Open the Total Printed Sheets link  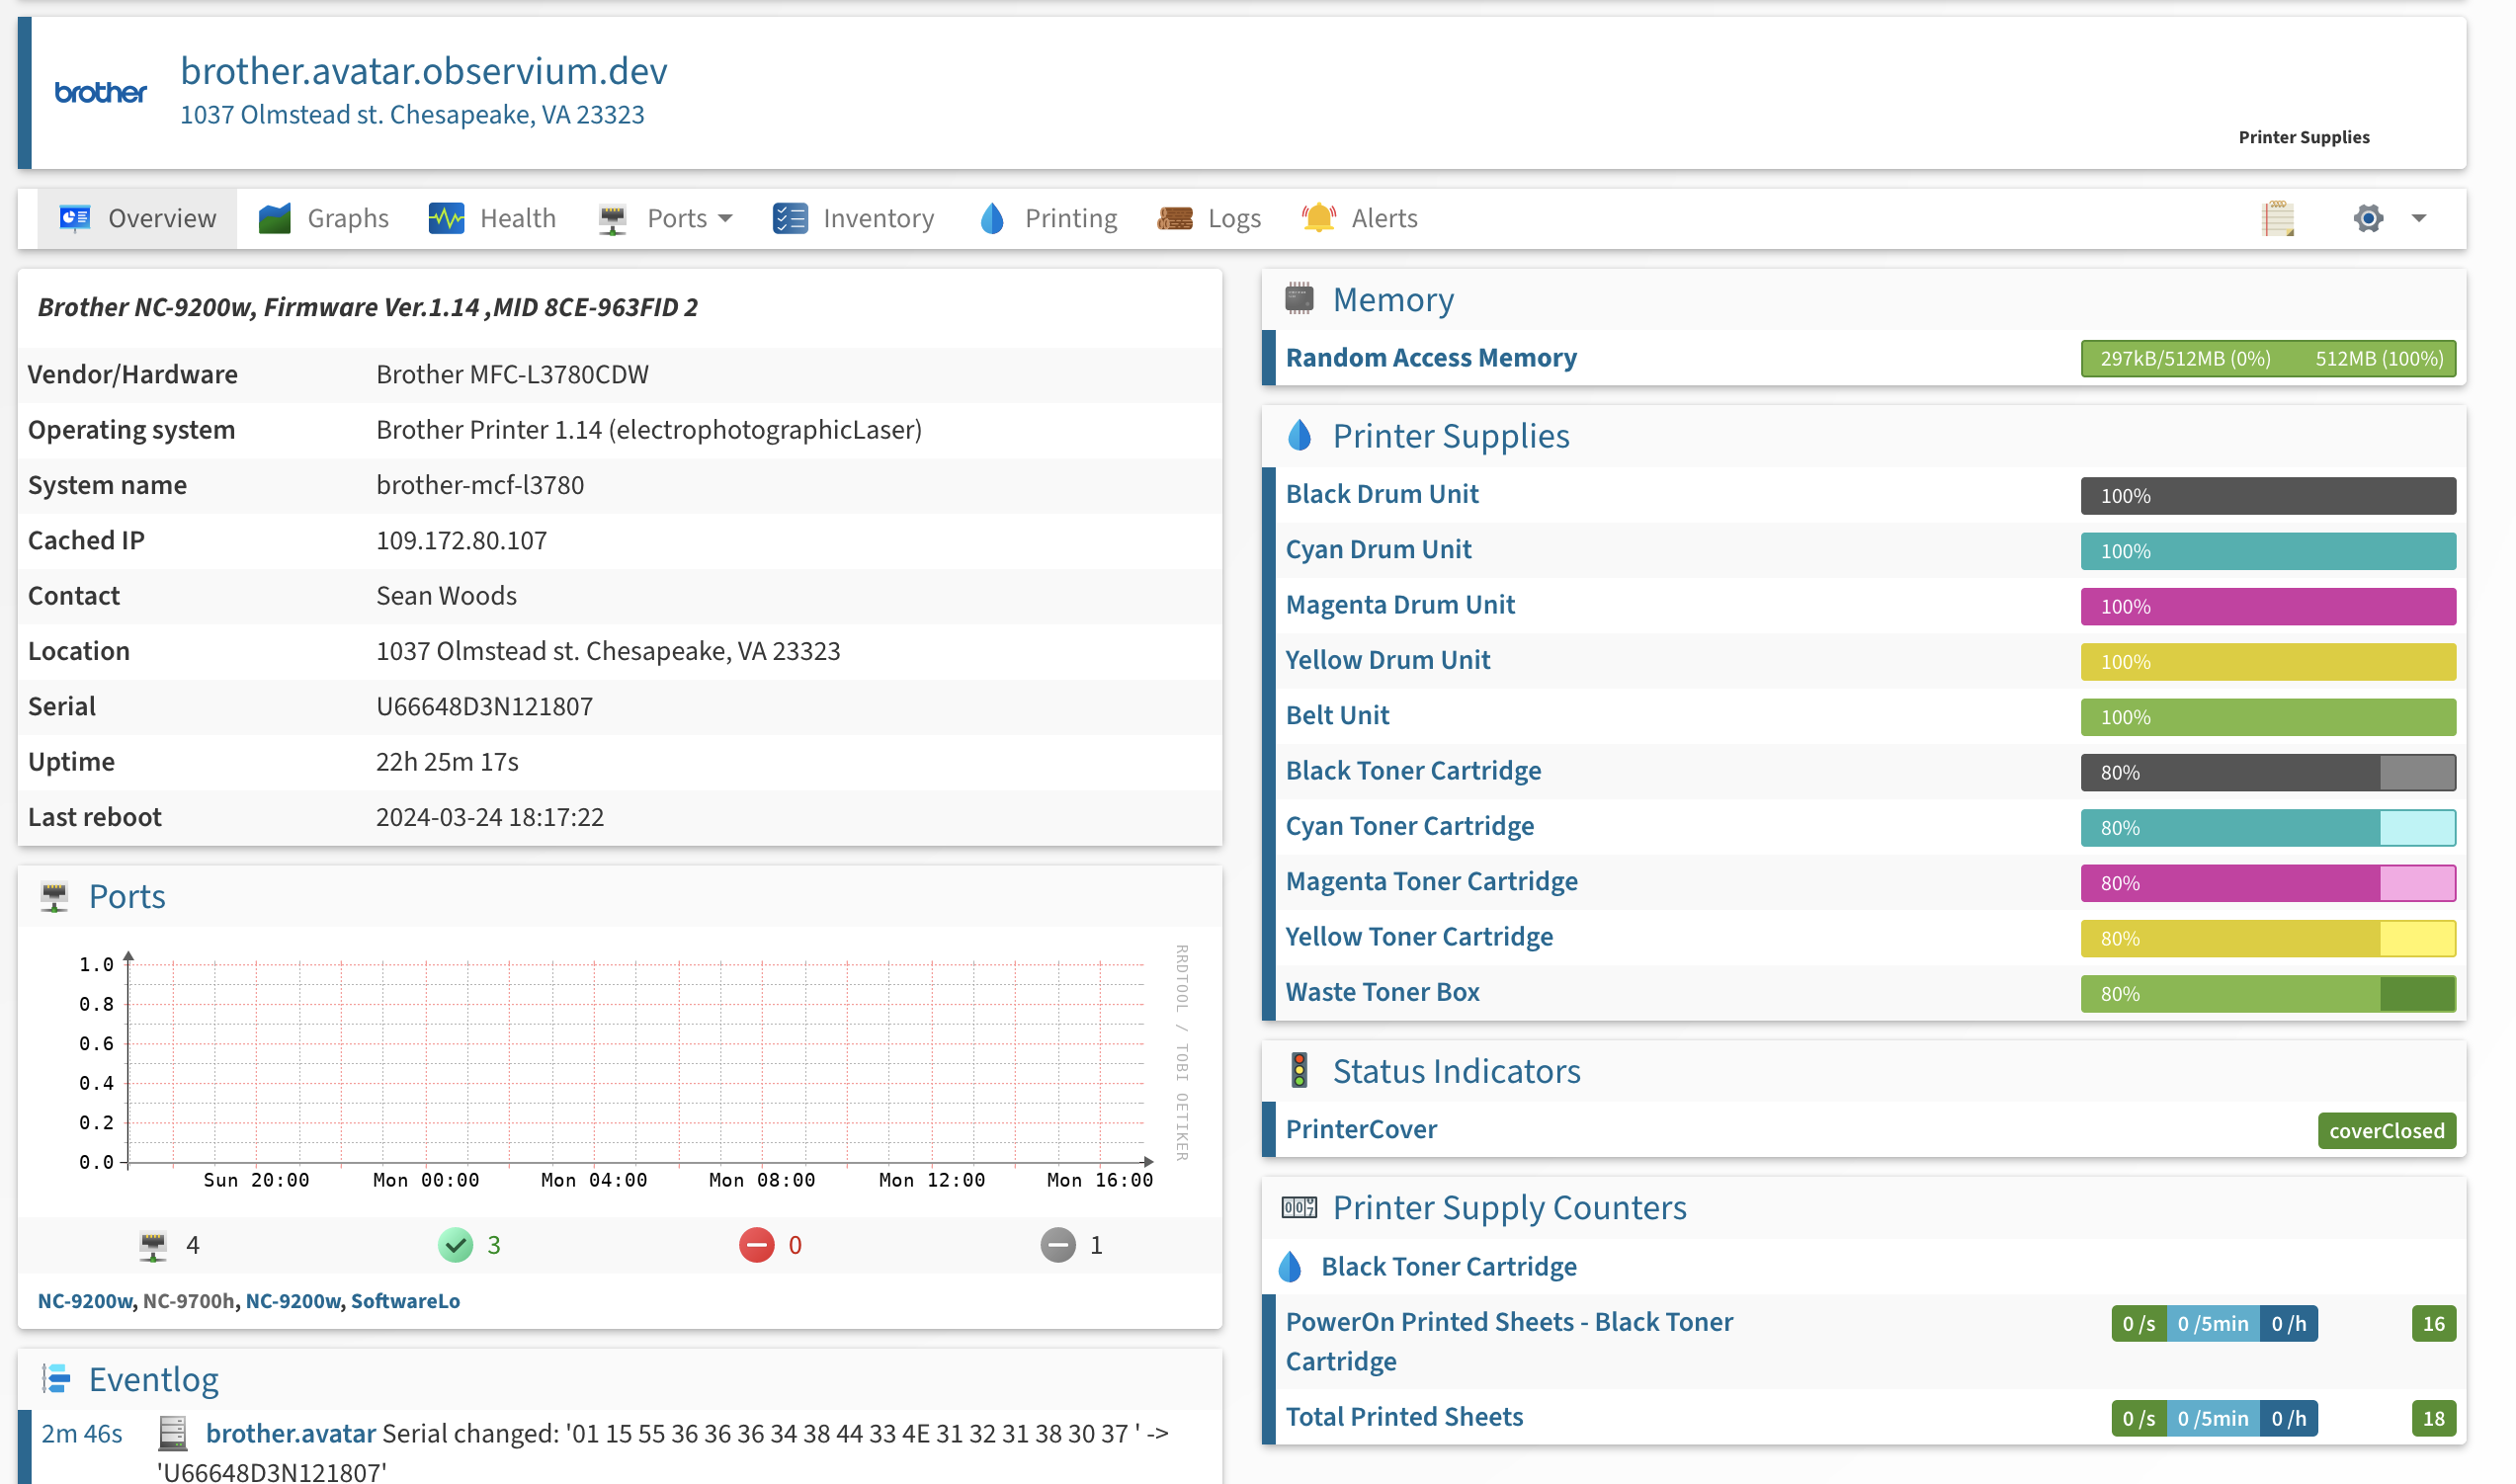click(x=1404, y=1417)
